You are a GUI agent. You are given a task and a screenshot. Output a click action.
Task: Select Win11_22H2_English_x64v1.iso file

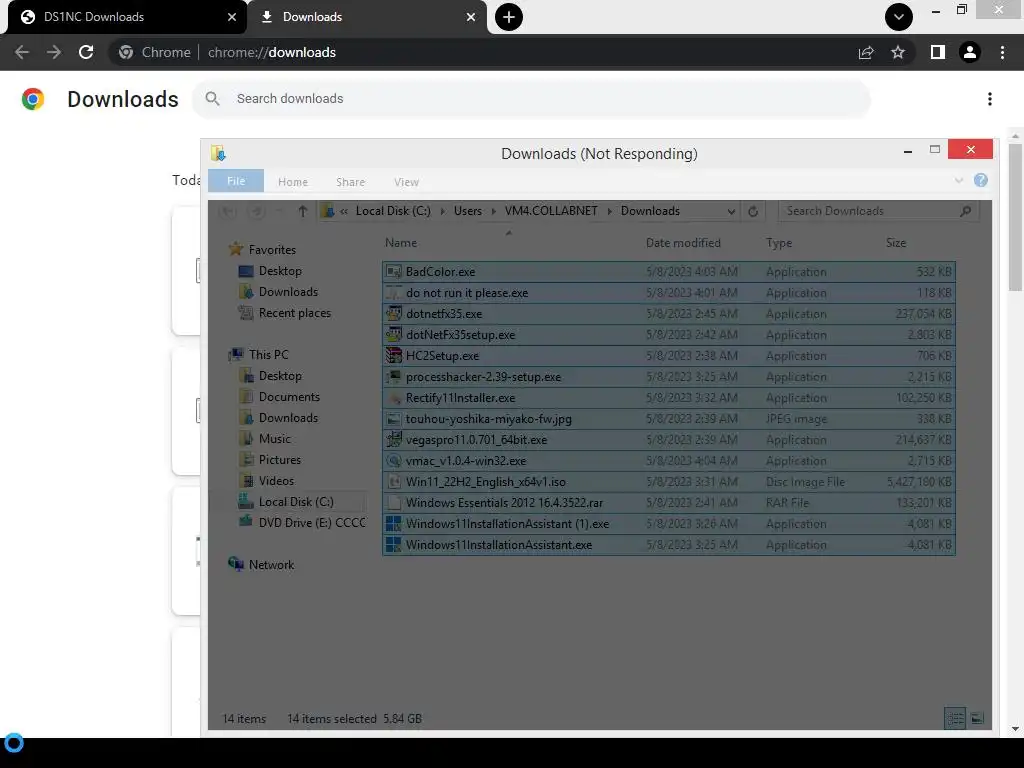669,481
